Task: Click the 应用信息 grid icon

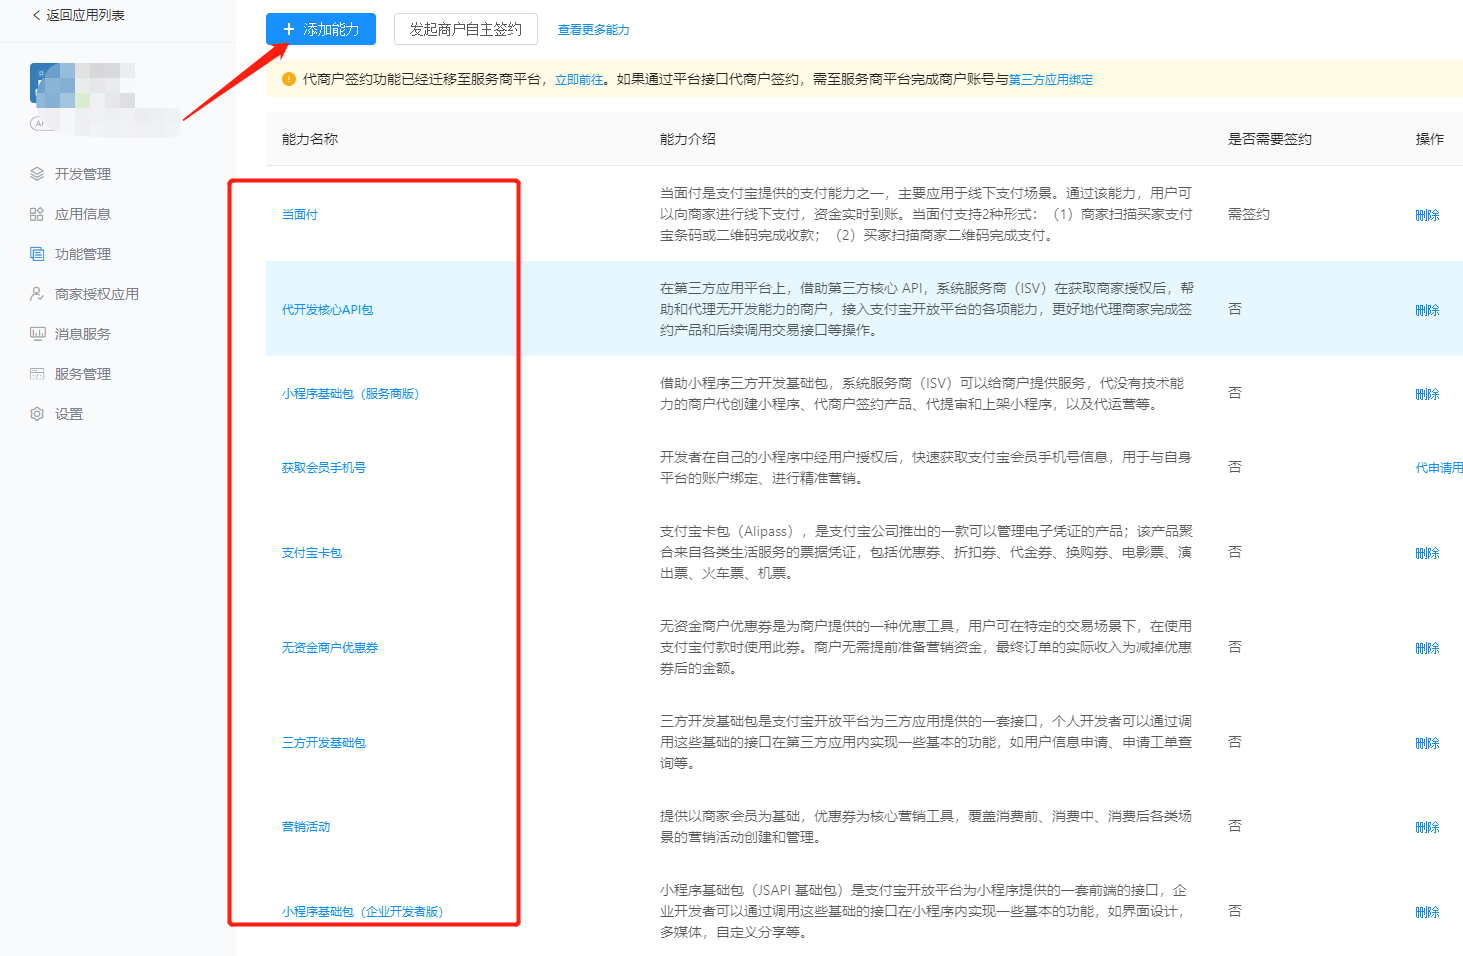Action: 37,214
